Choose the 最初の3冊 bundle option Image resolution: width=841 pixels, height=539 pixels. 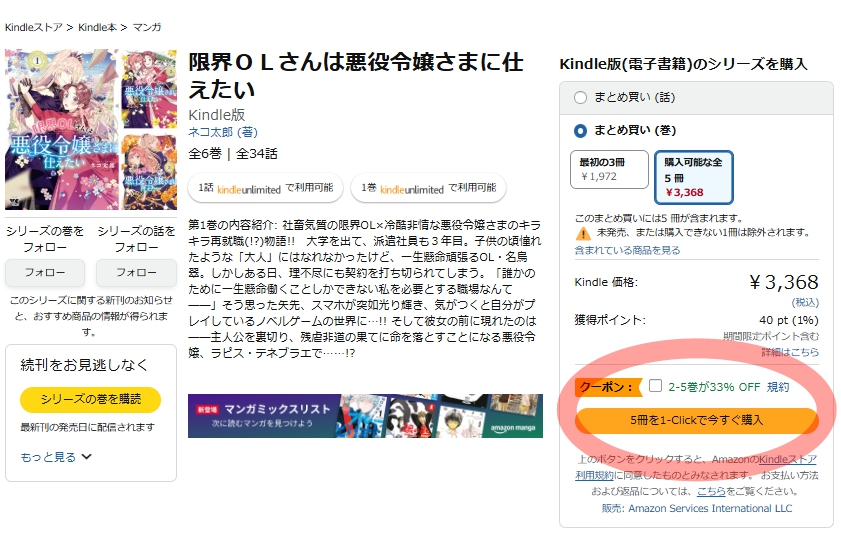click(x=608, y=170)
